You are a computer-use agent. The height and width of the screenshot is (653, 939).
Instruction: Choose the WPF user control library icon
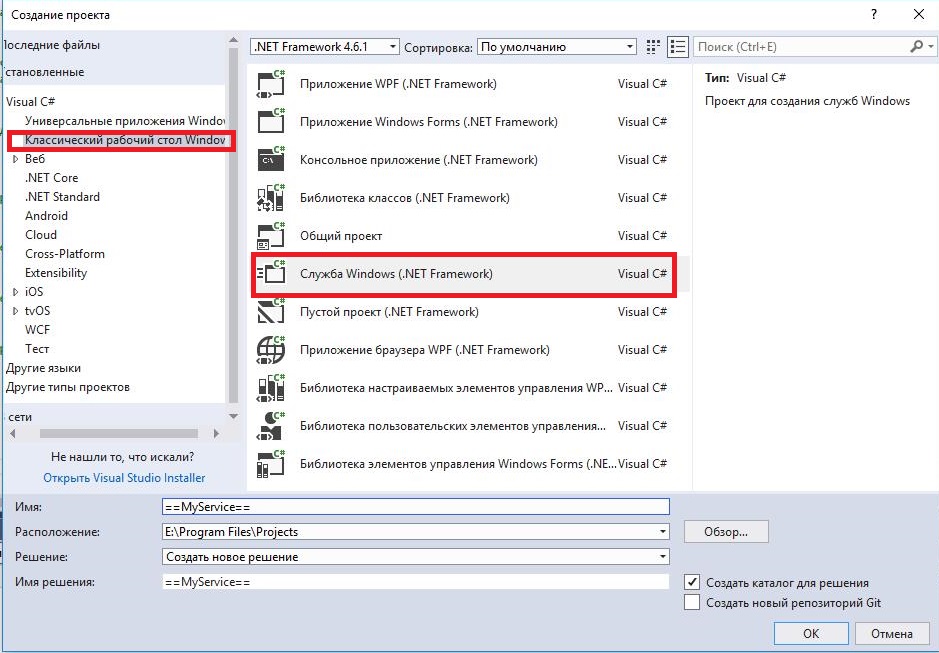[x=271, y=426]
